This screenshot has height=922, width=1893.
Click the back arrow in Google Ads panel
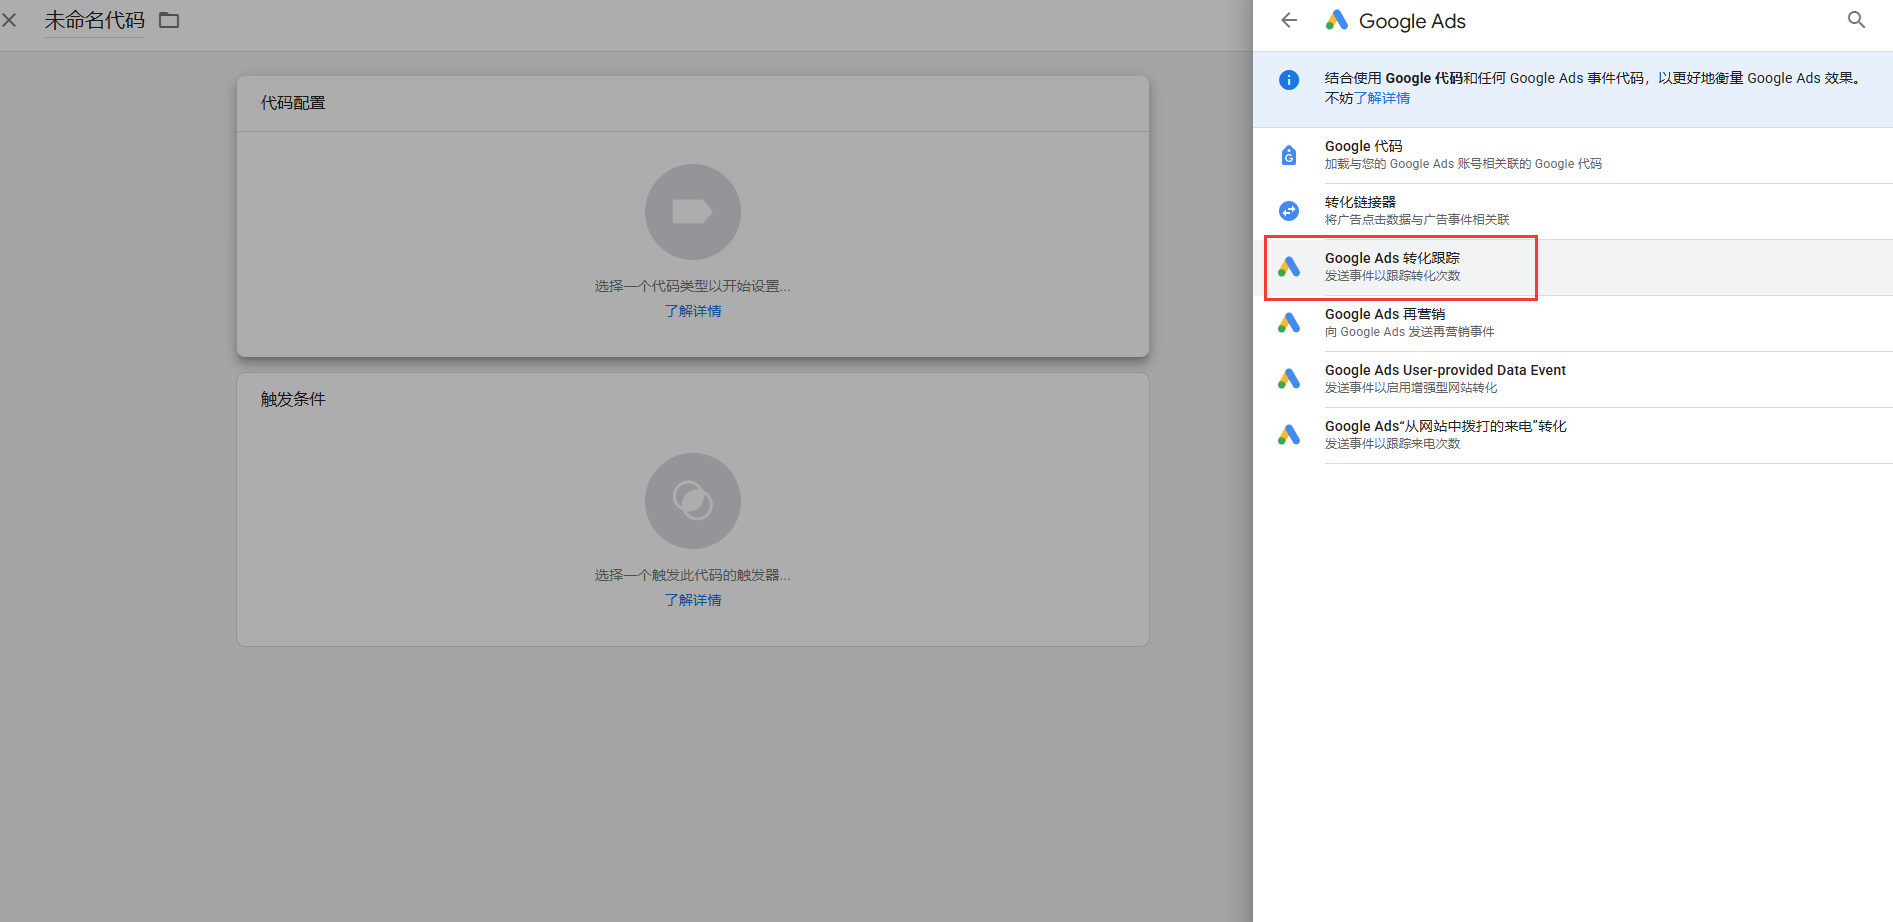point(1289,20)
